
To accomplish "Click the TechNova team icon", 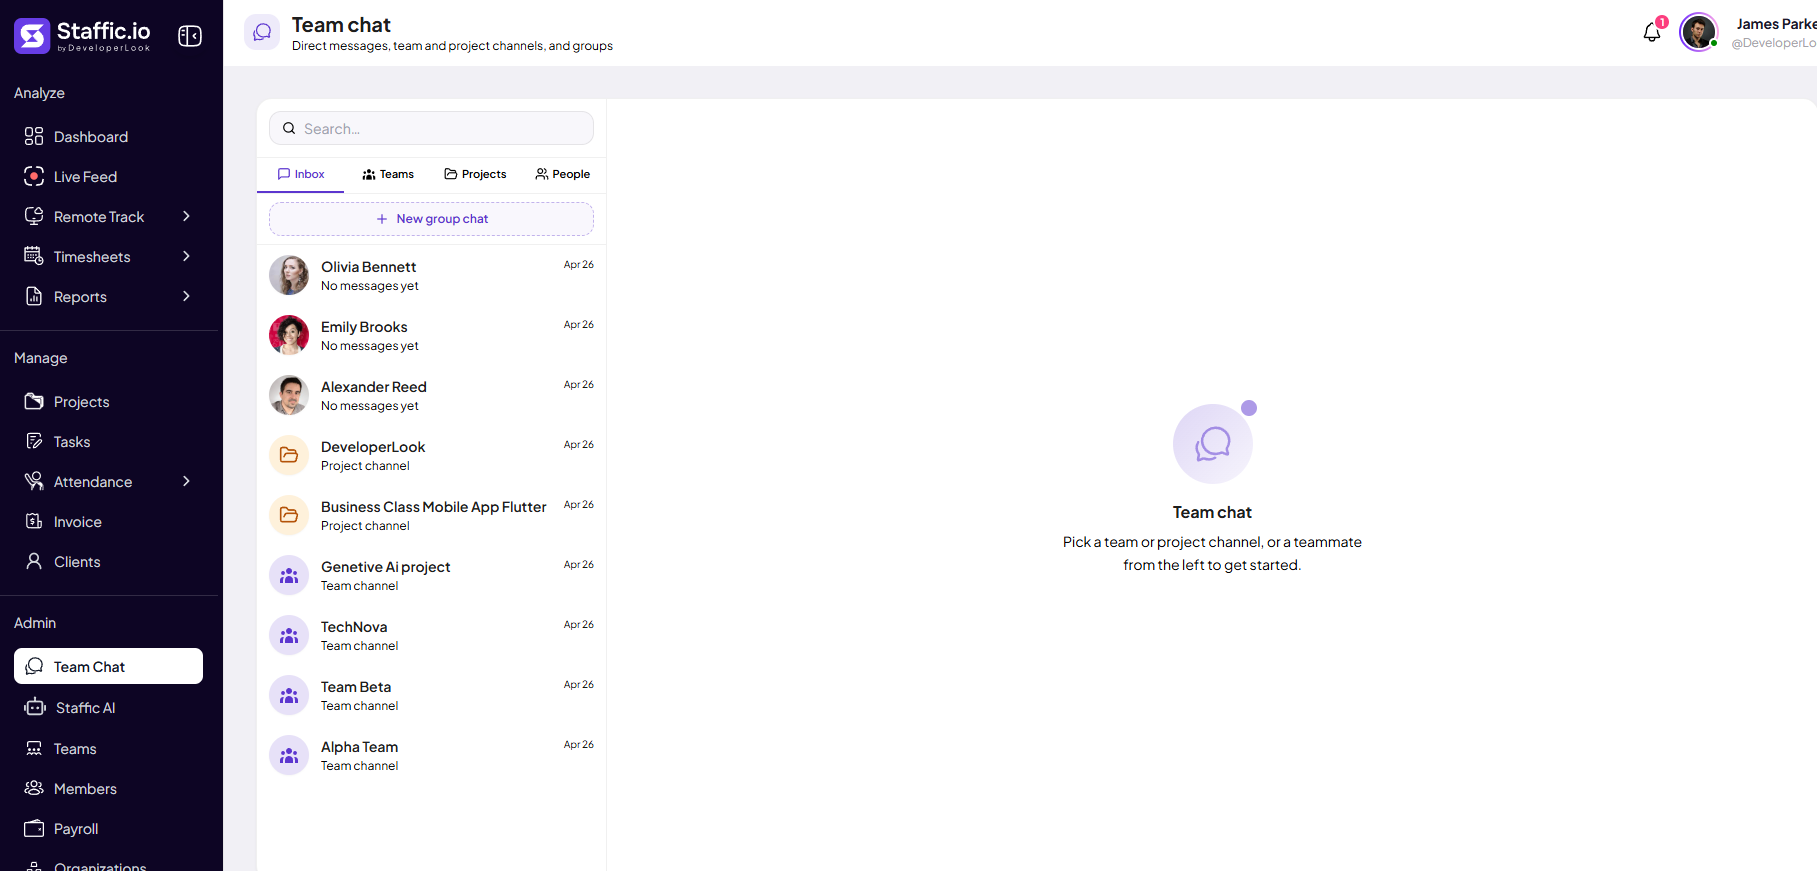I will (289, 635).
